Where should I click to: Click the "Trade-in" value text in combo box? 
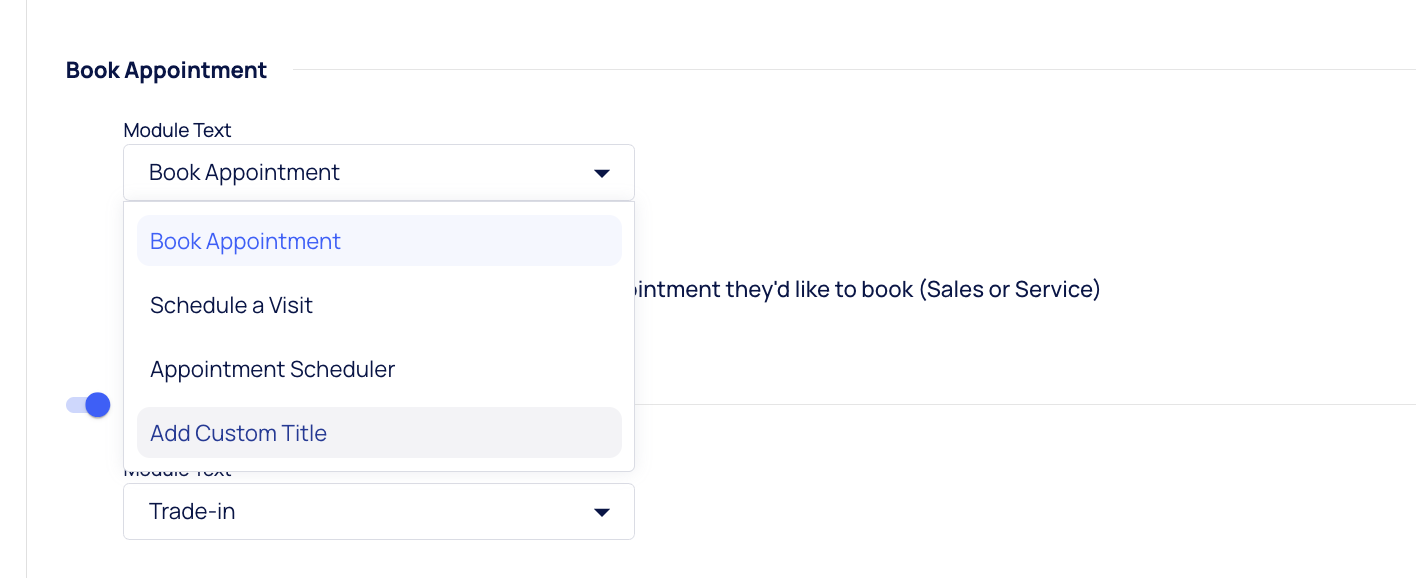point(192,512)
